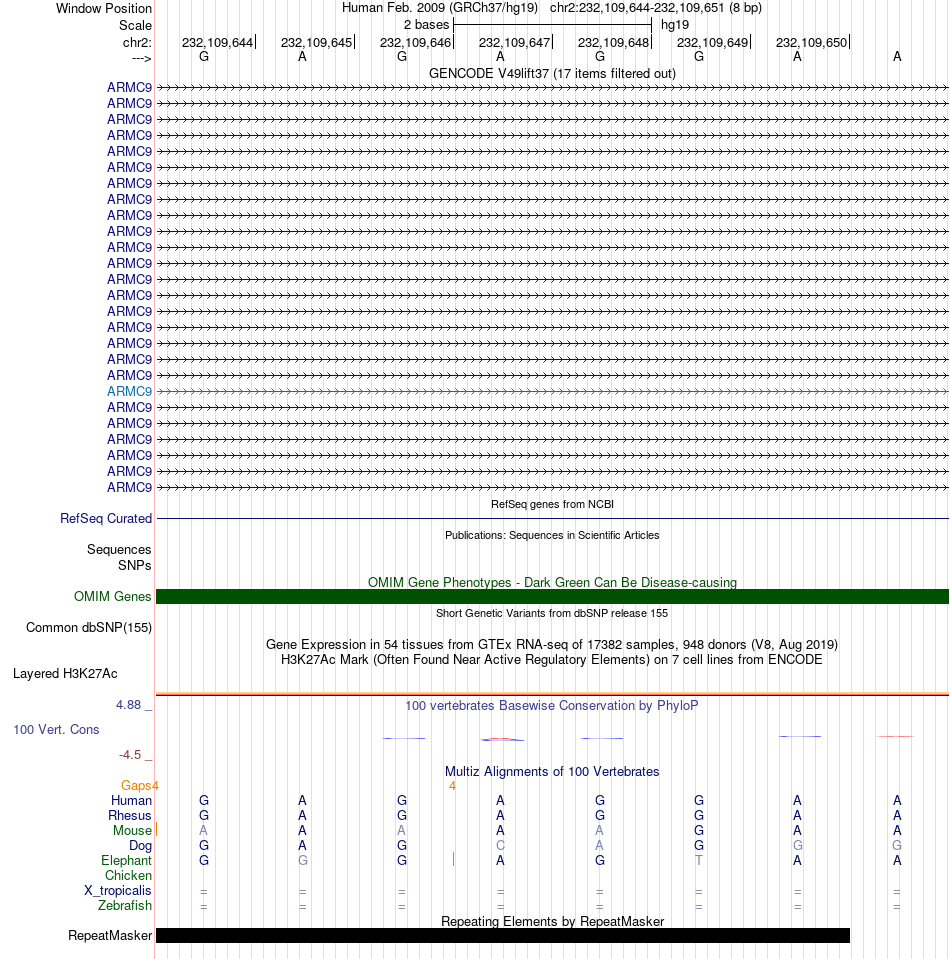Select the Human alignment row label

[131, 800]
